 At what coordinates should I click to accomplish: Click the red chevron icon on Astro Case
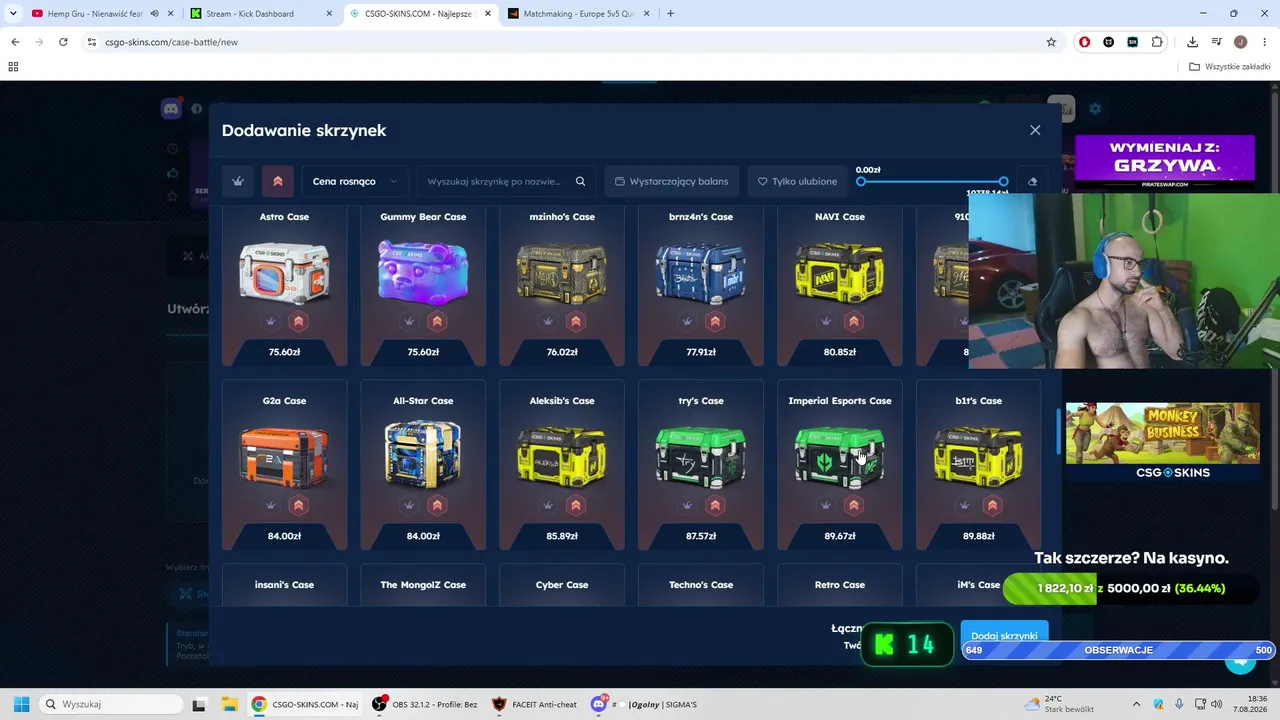[x=298, y=321]
